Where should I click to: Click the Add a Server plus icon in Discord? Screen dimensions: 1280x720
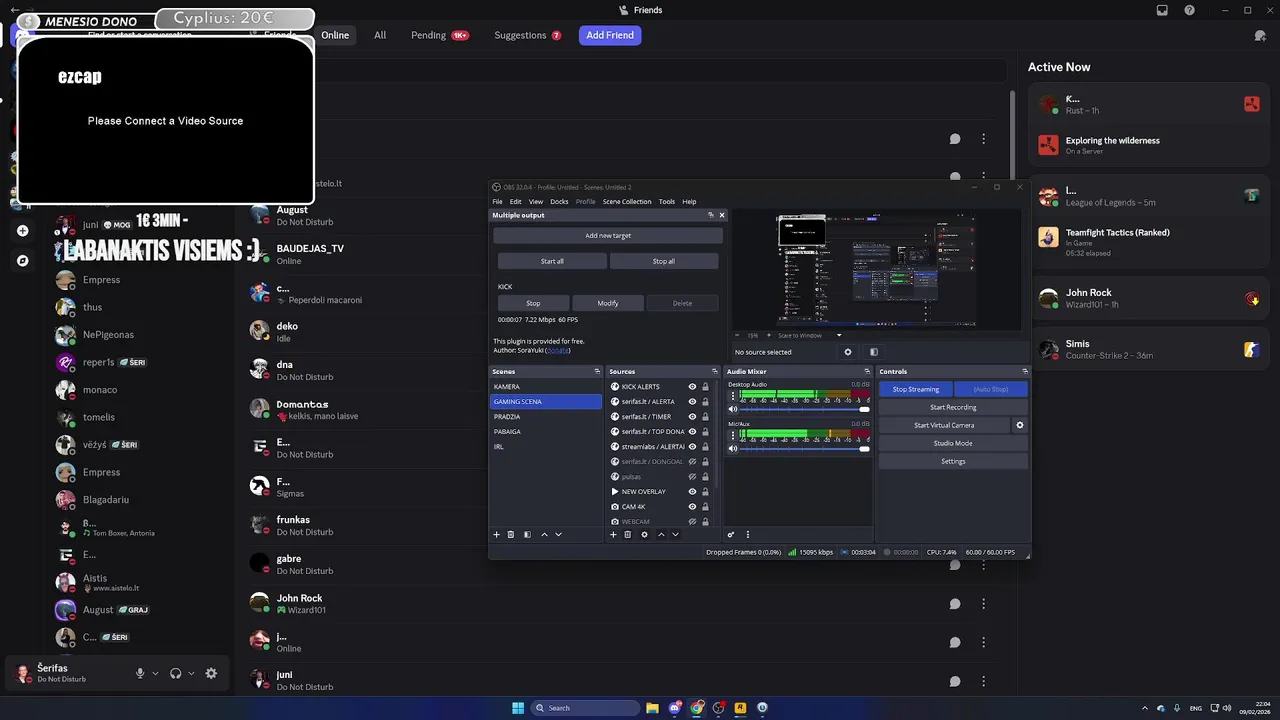[22, 231]
